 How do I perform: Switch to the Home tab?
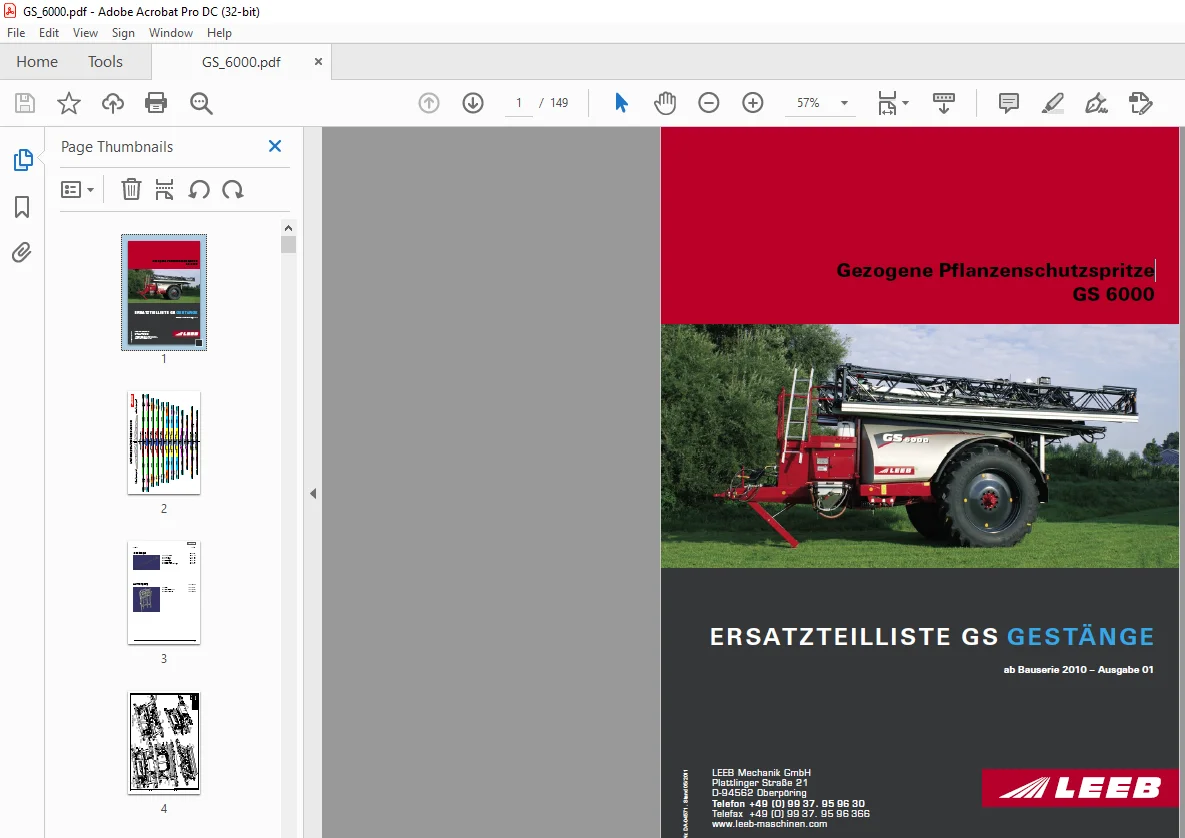pos(37,62)
